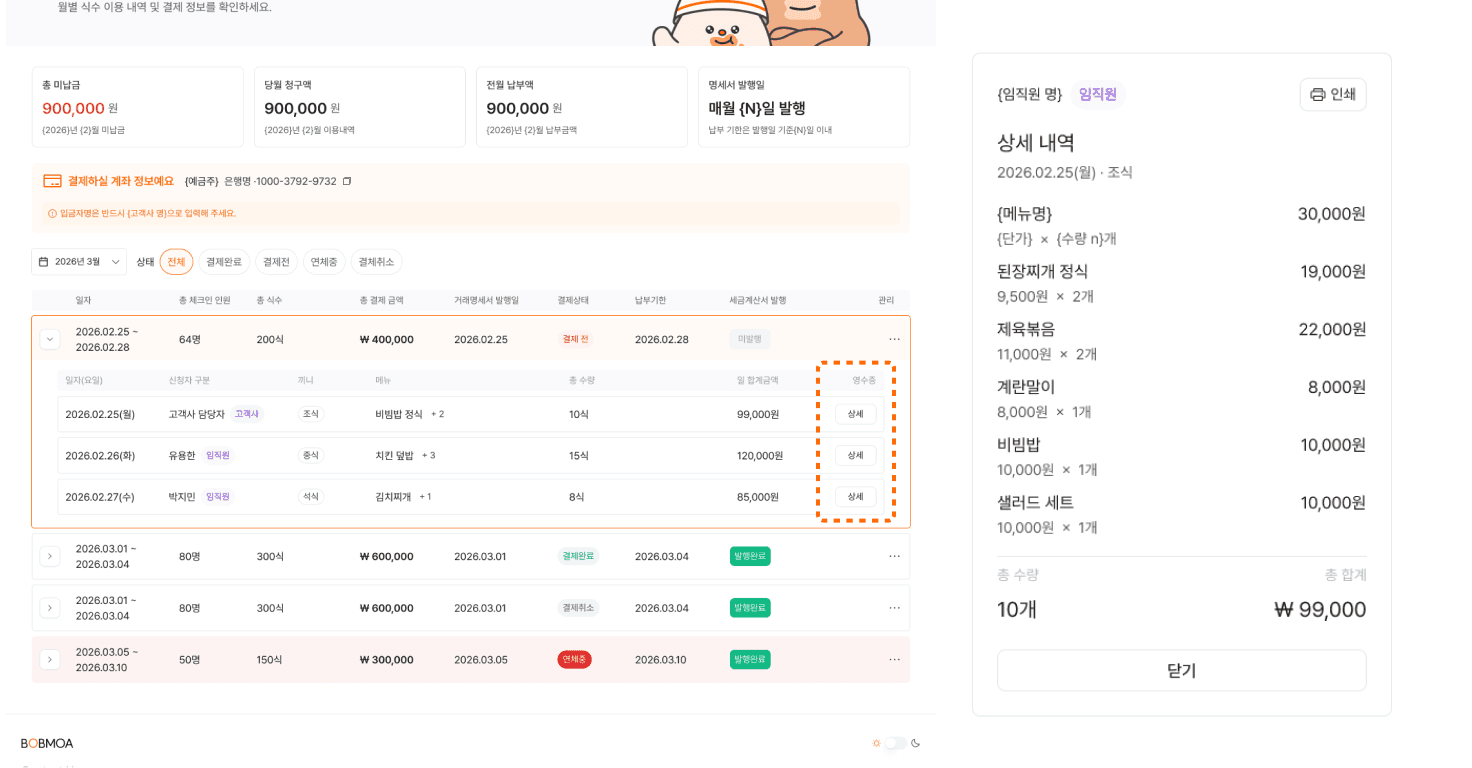Collapse the 2026.02.25 ~ 2026.02.28 row
Image resolution: width=1472 pixels, height=768 pixels.
tap(49, 339)
